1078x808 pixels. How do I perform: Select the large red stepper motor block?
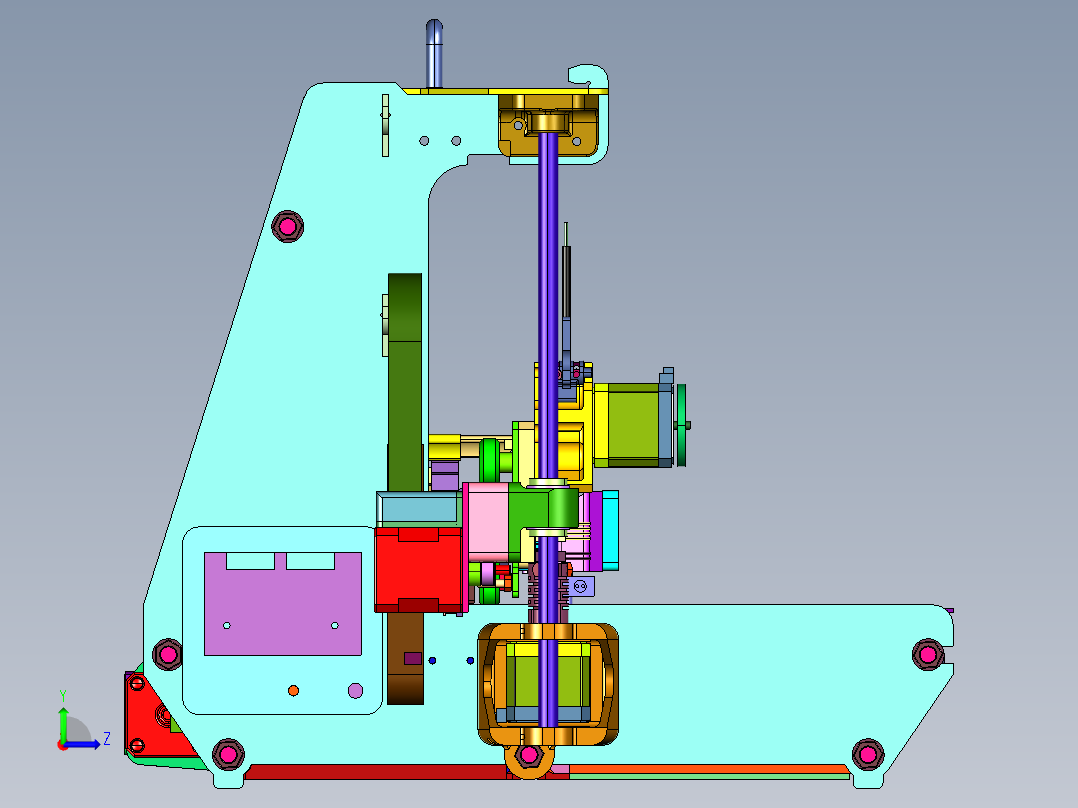point(418,570)
